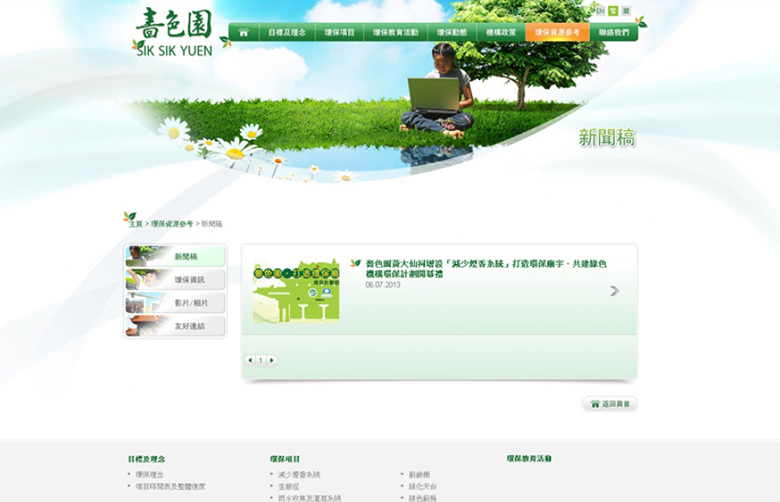Viewport: 780px width, 502px height.
Task: Select 新聞稿 in the sidebar menu
Action: [175, 256]
